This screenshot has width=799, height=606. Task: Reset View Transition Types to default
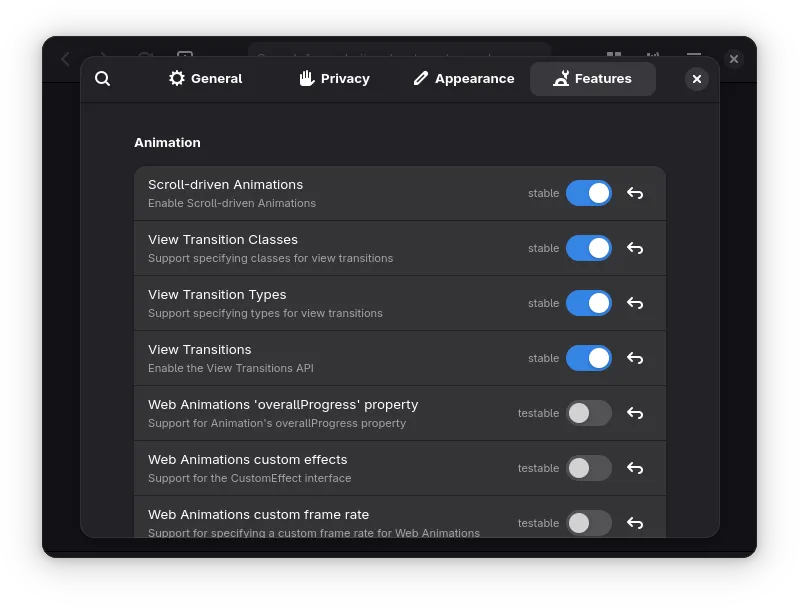tap(634, 303)
